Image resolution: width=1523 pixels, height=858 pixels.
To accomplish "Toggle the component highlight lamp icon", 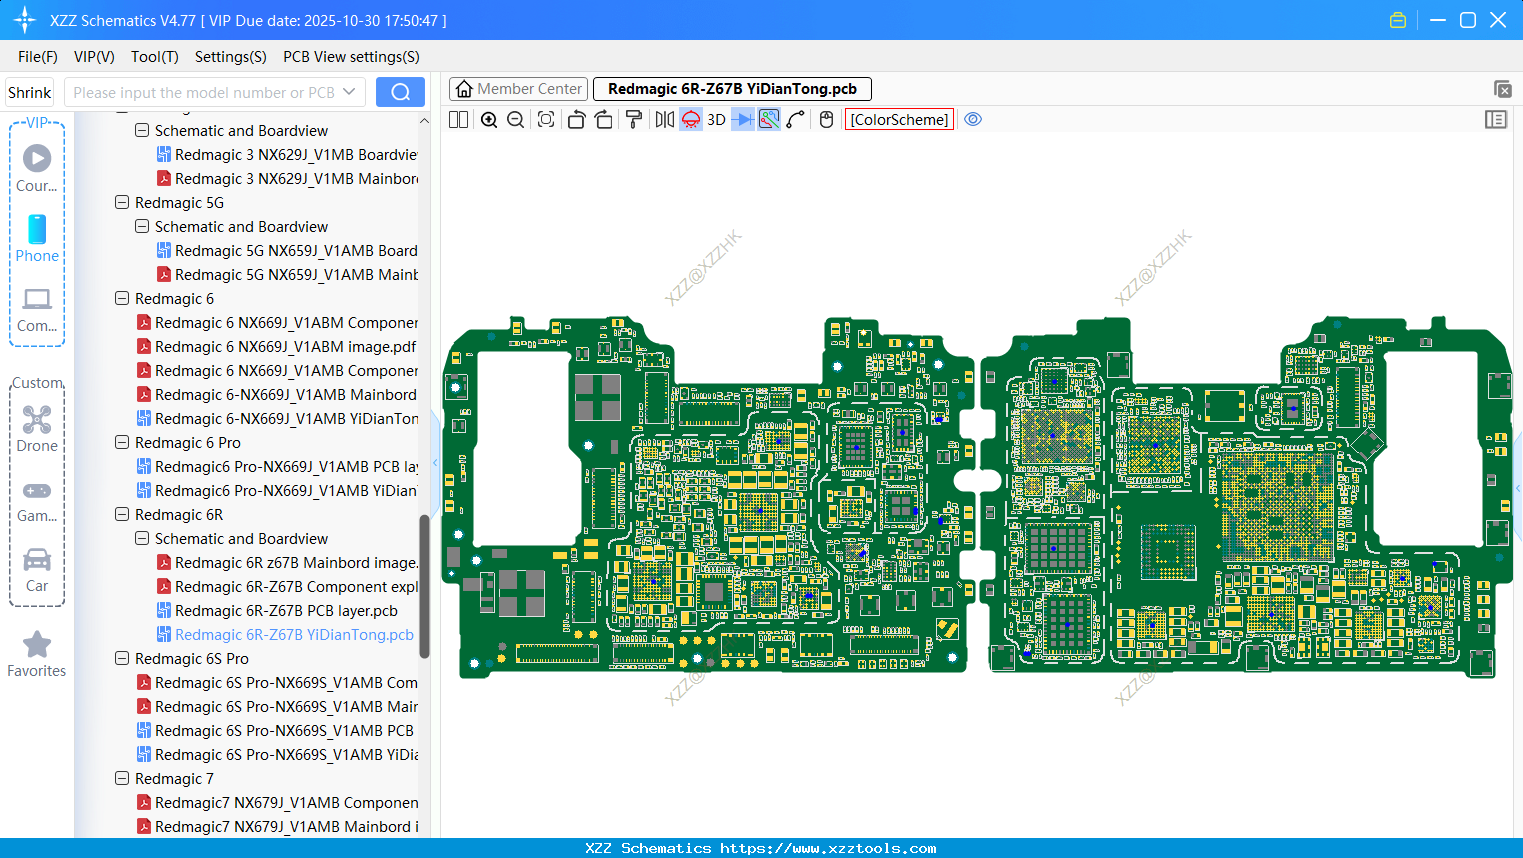I will (690, 119).
